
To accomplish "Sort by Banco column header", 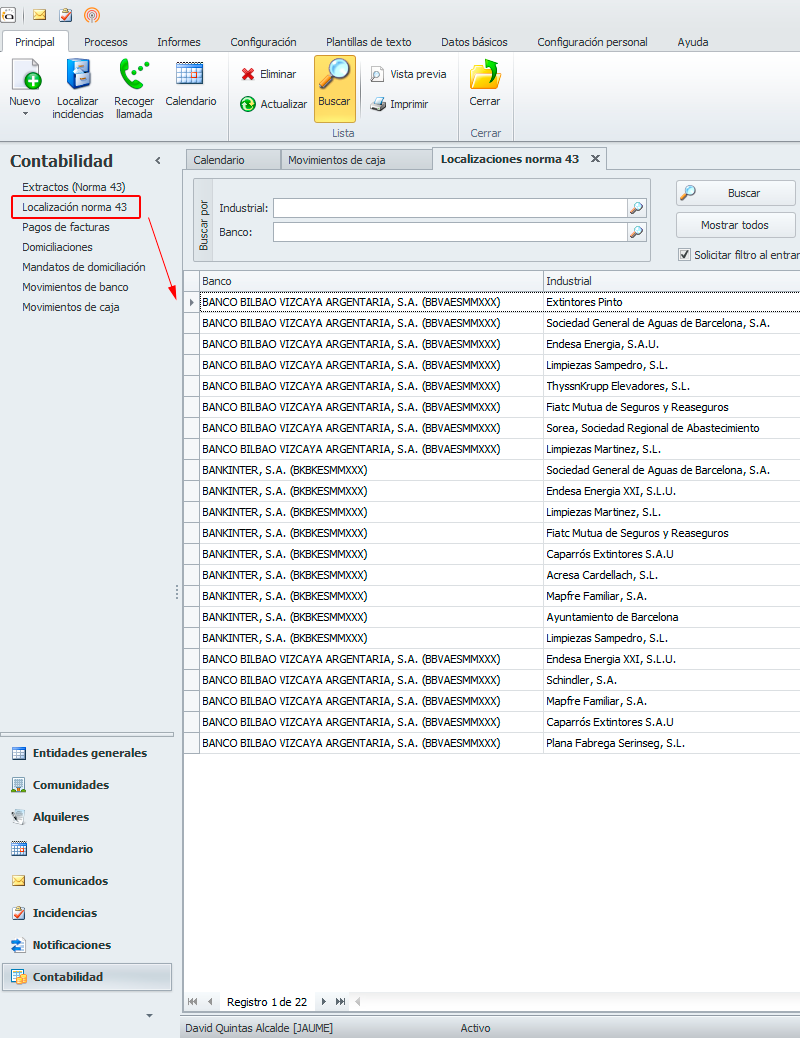I will click(371, 281).
